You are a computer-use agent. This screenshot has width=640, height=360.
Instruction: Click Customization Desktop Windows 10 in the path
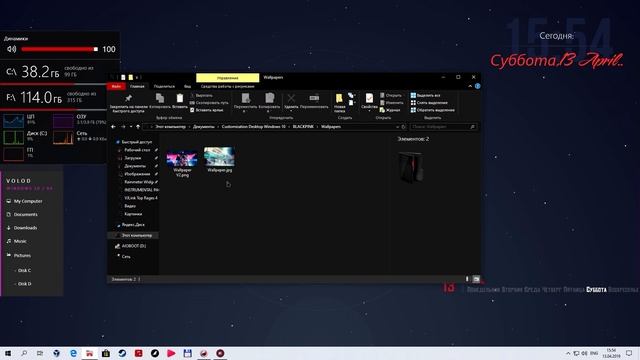click(253, 127)
